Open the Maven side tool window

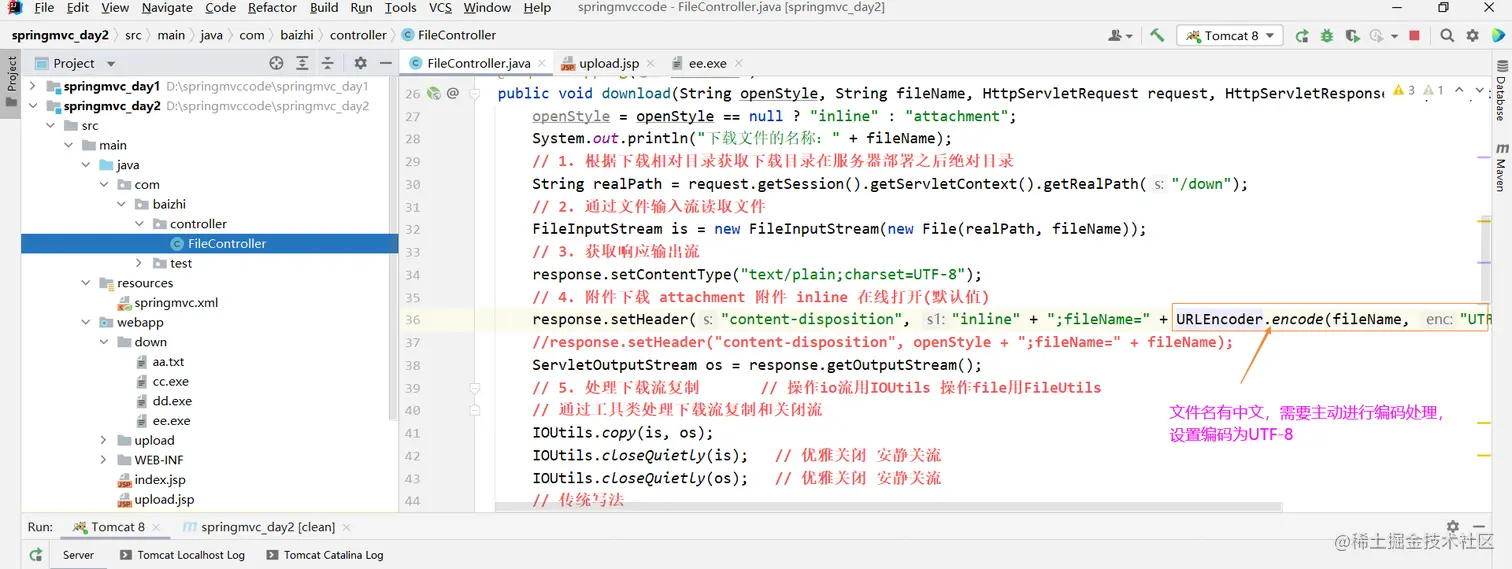click(x=1501, y=168)
